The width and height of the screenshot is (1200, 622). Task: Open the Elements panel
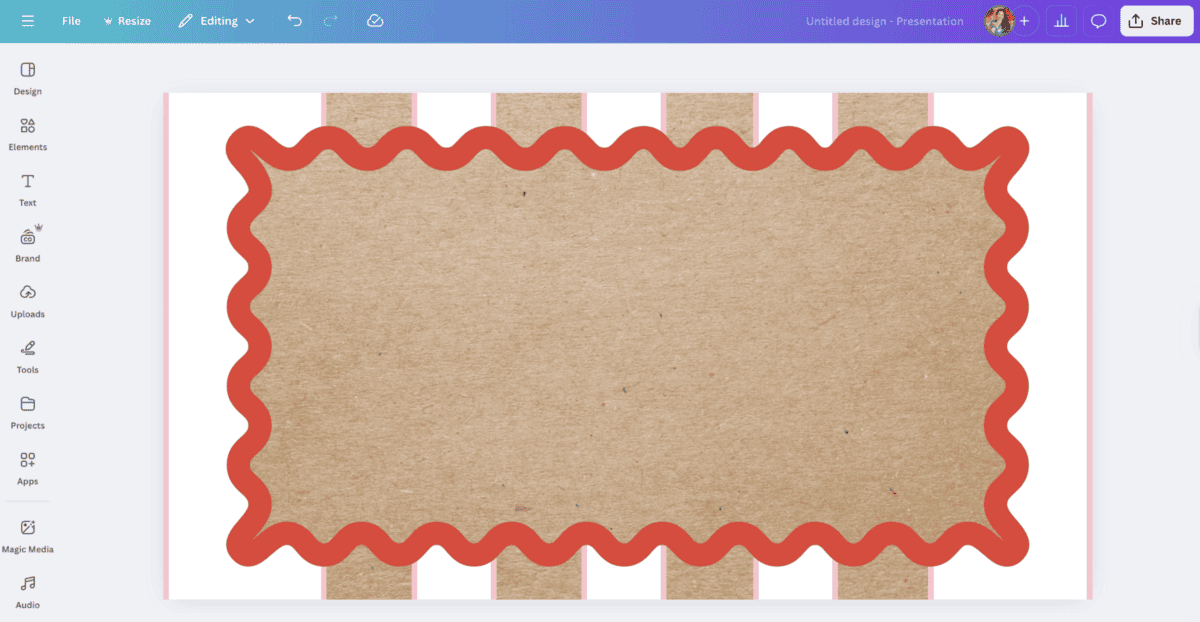point(28,133)
